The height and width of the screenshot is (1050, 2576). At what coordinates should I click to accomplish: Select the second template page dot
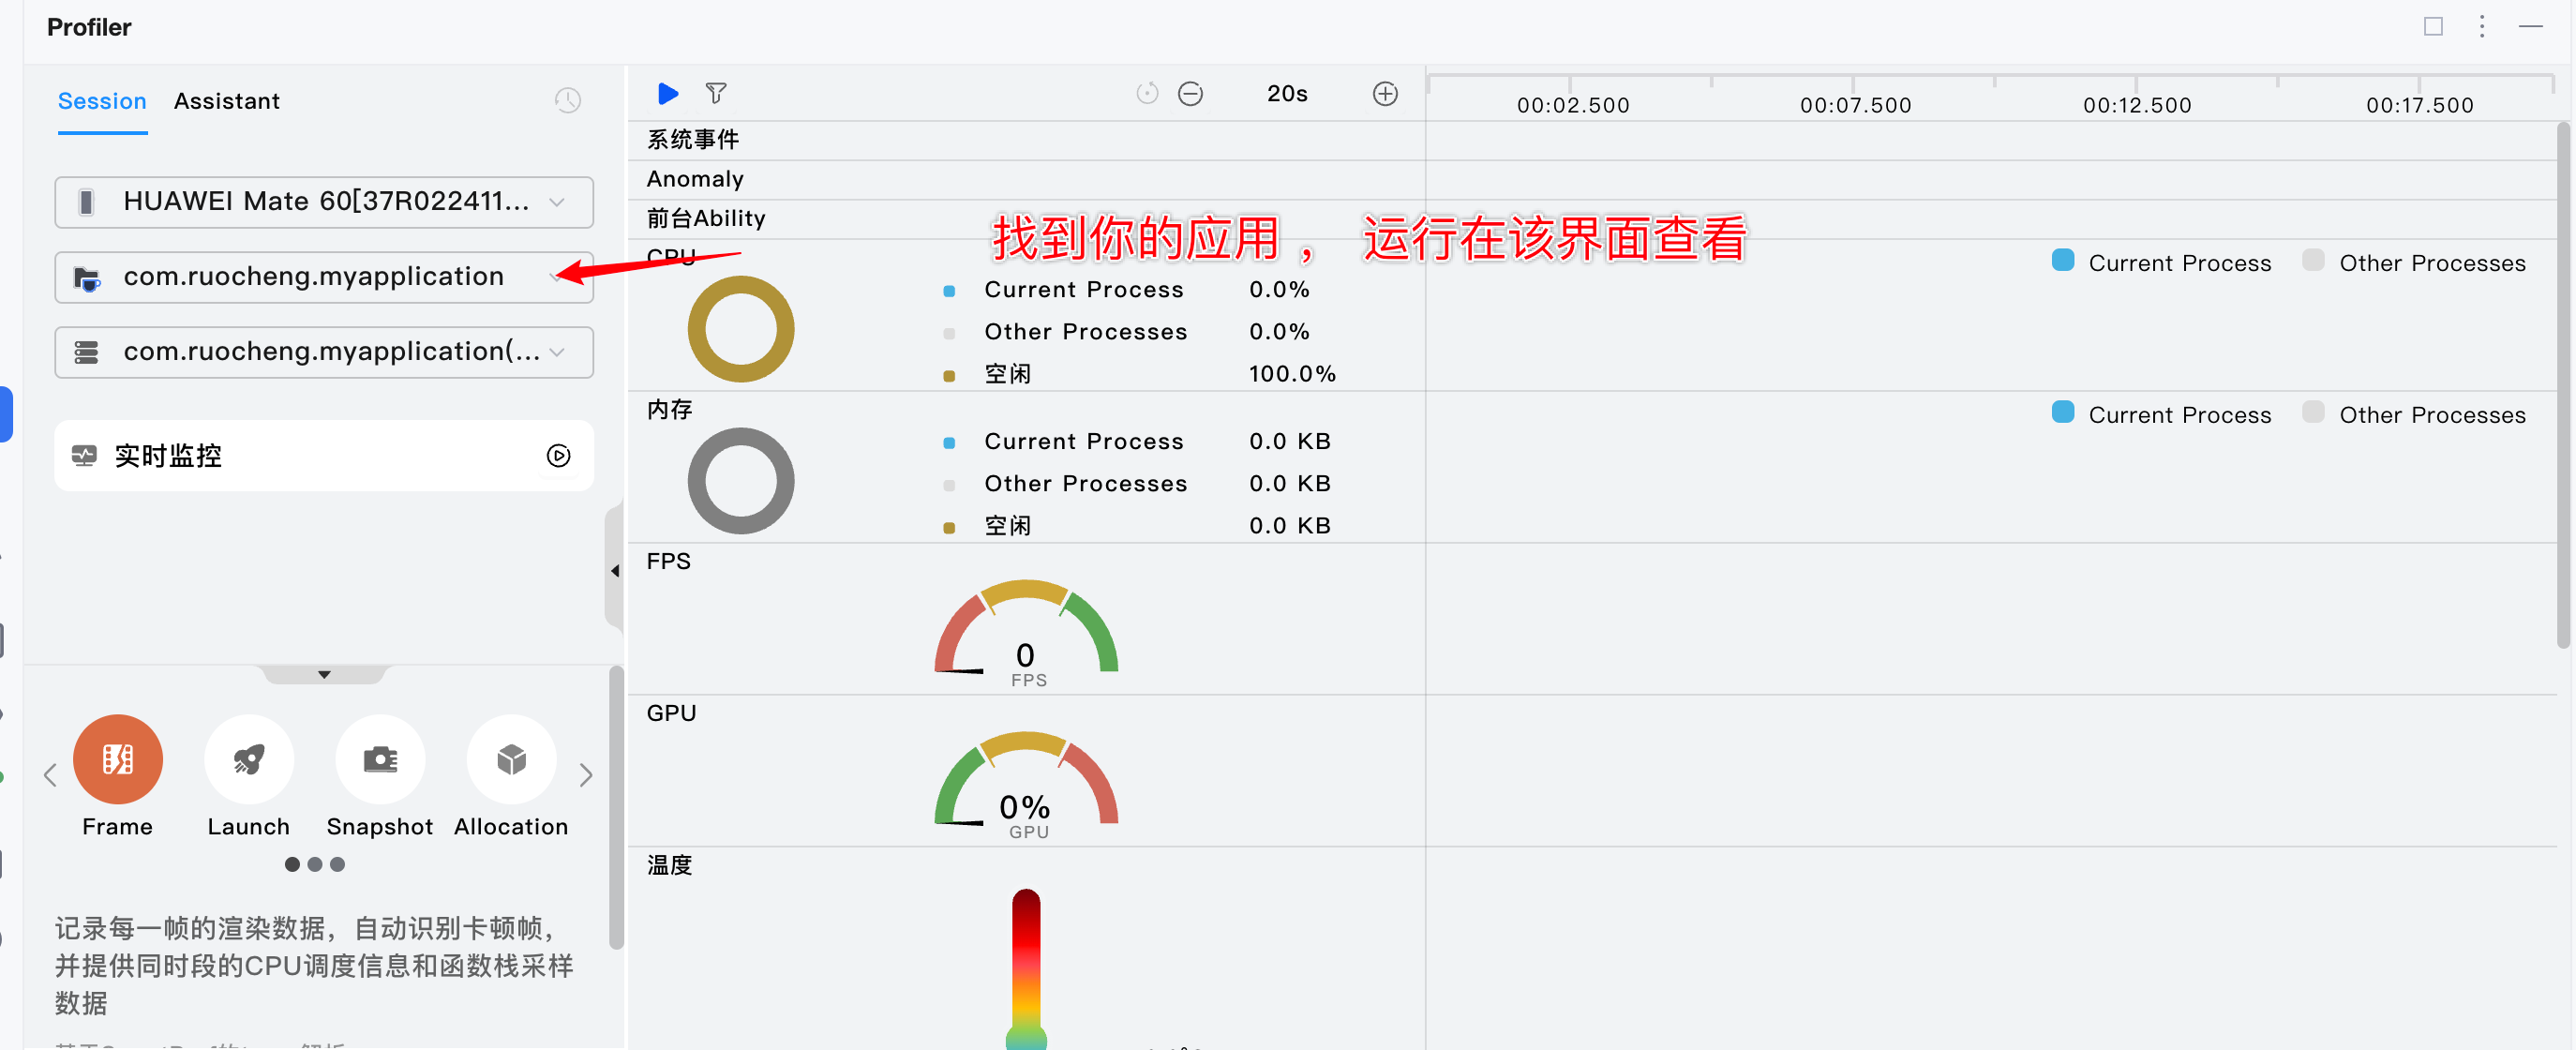[x=315, y=864]
